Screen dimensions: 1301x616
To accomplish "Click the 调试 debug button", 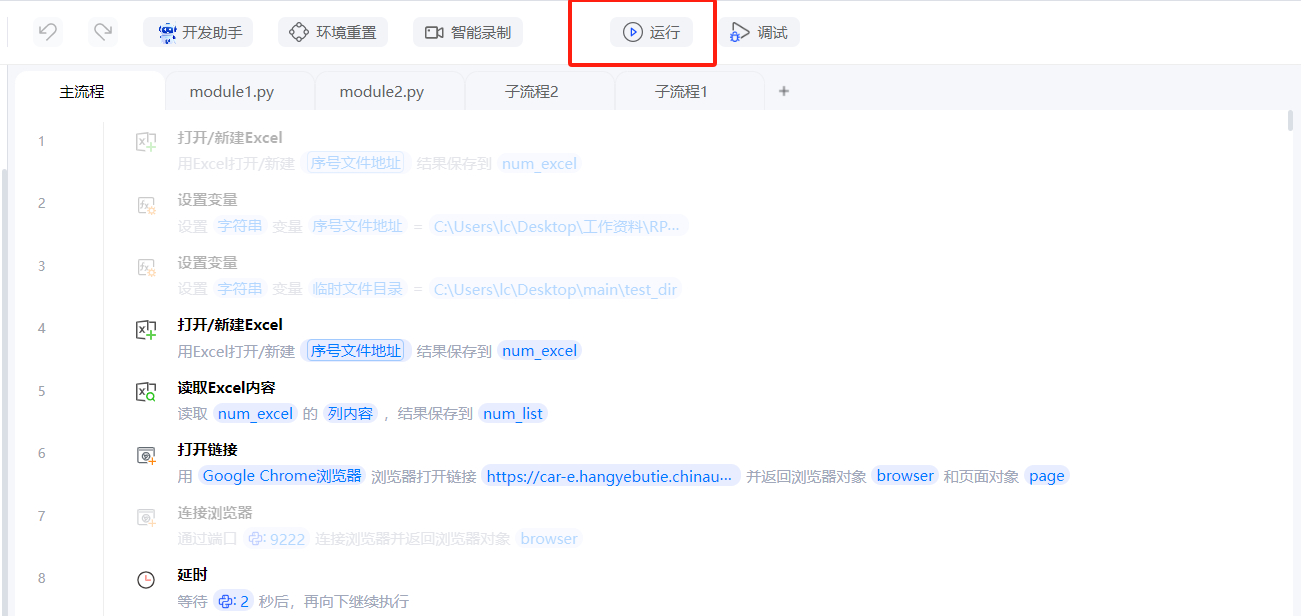I will coord(759,32).
